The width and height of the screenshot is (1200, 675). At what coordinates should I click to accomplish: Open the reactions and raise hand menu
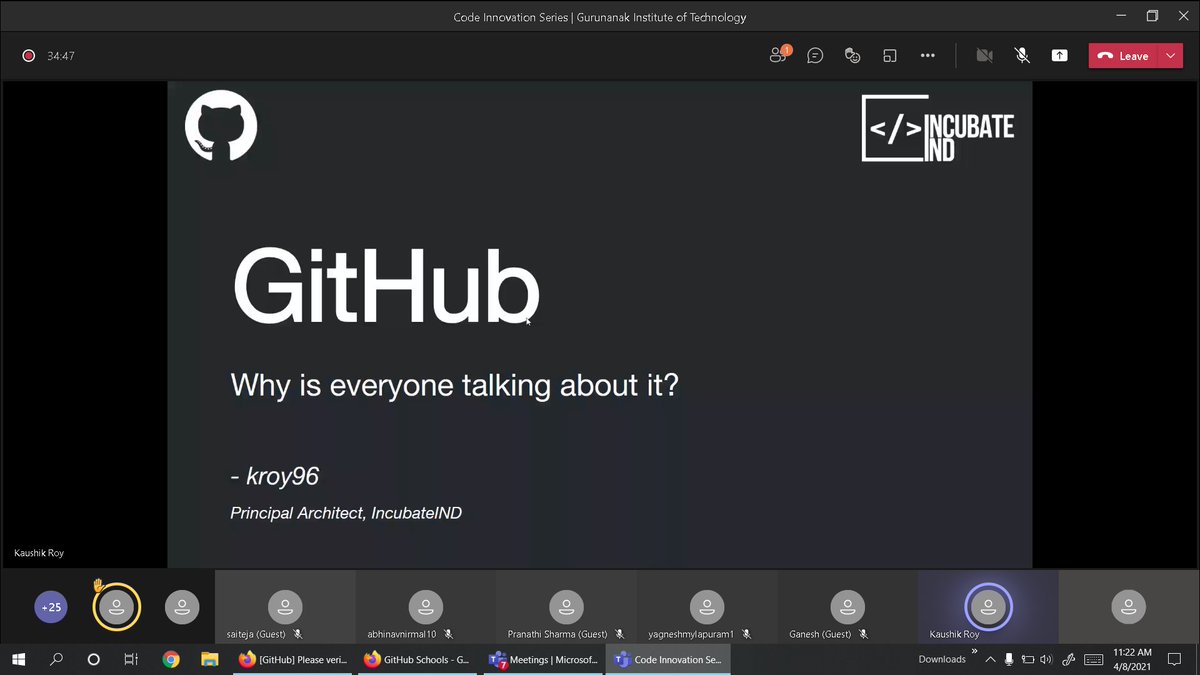coord(852,56)
